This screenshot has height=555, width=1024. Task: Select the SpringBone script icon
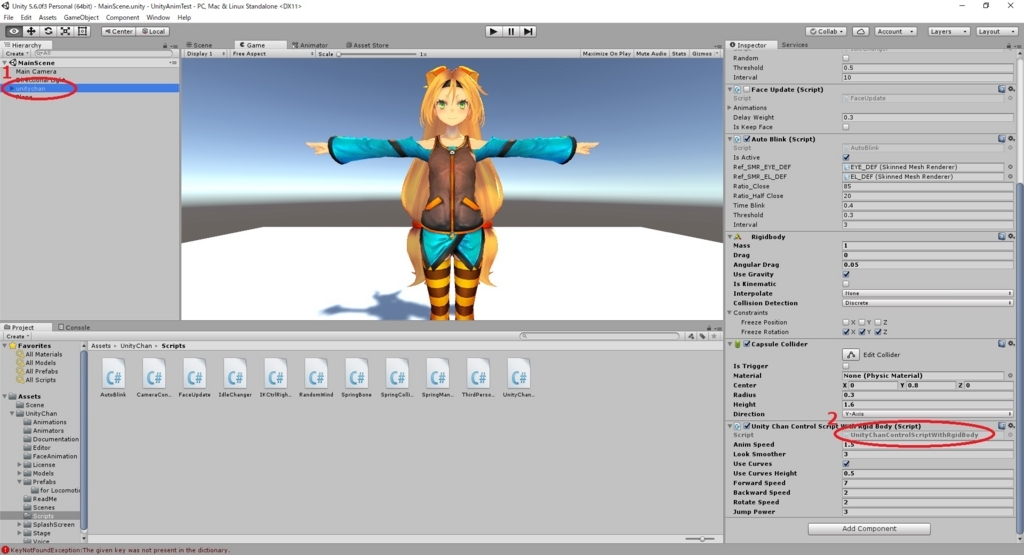(357, 377)
